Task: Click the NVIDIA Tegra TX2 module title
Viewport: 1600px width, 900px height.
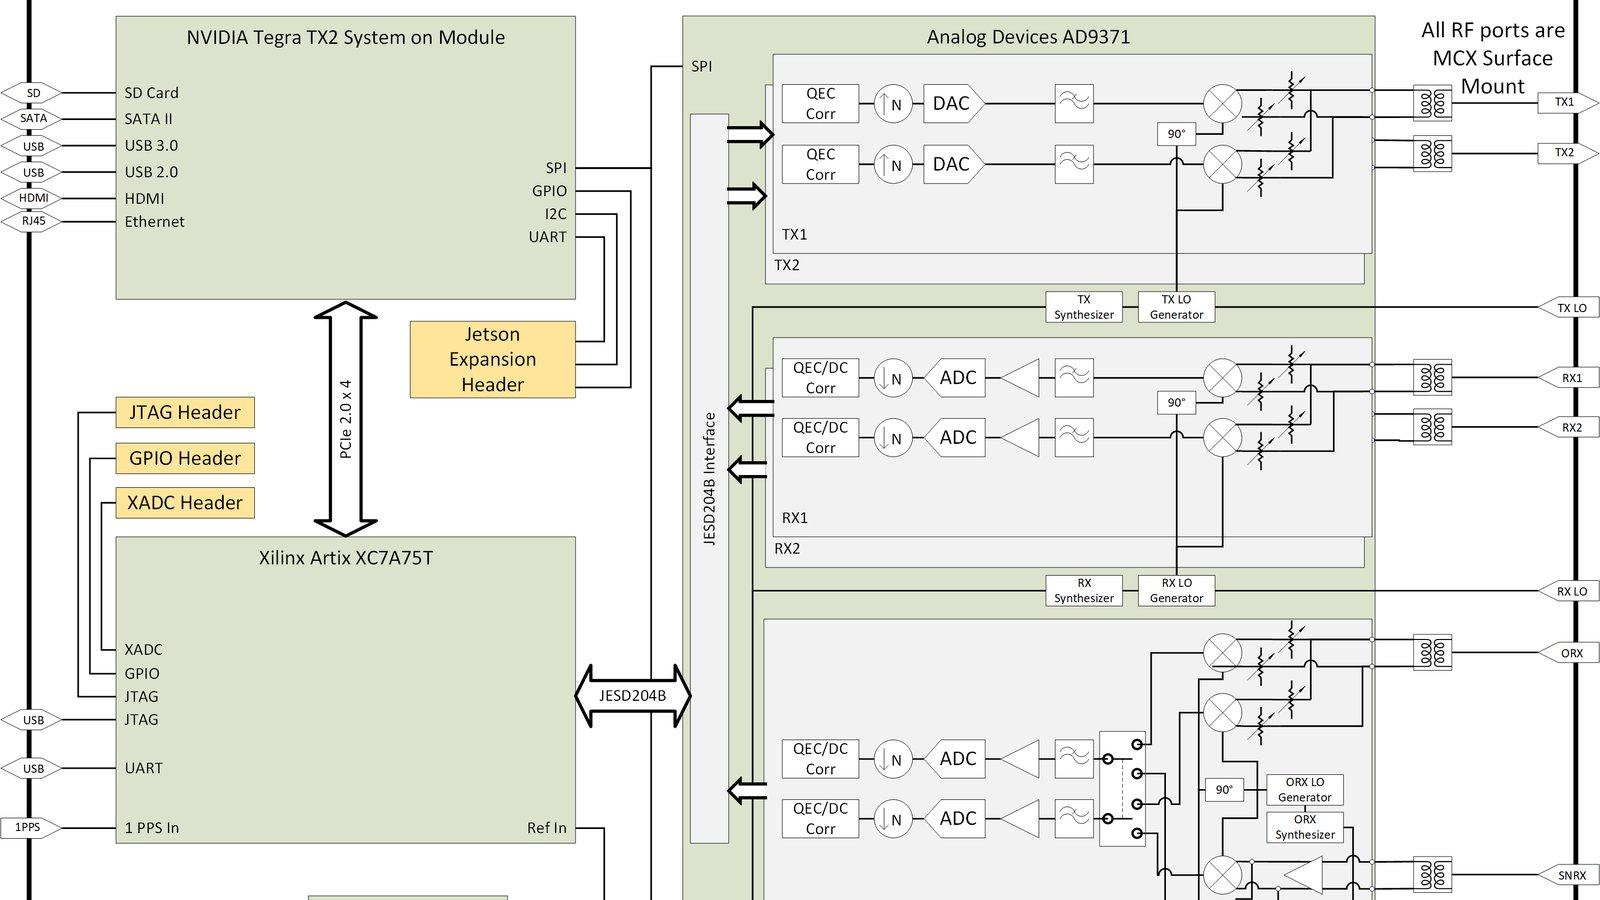Action: pyautogui.click(x=346, y=38)
